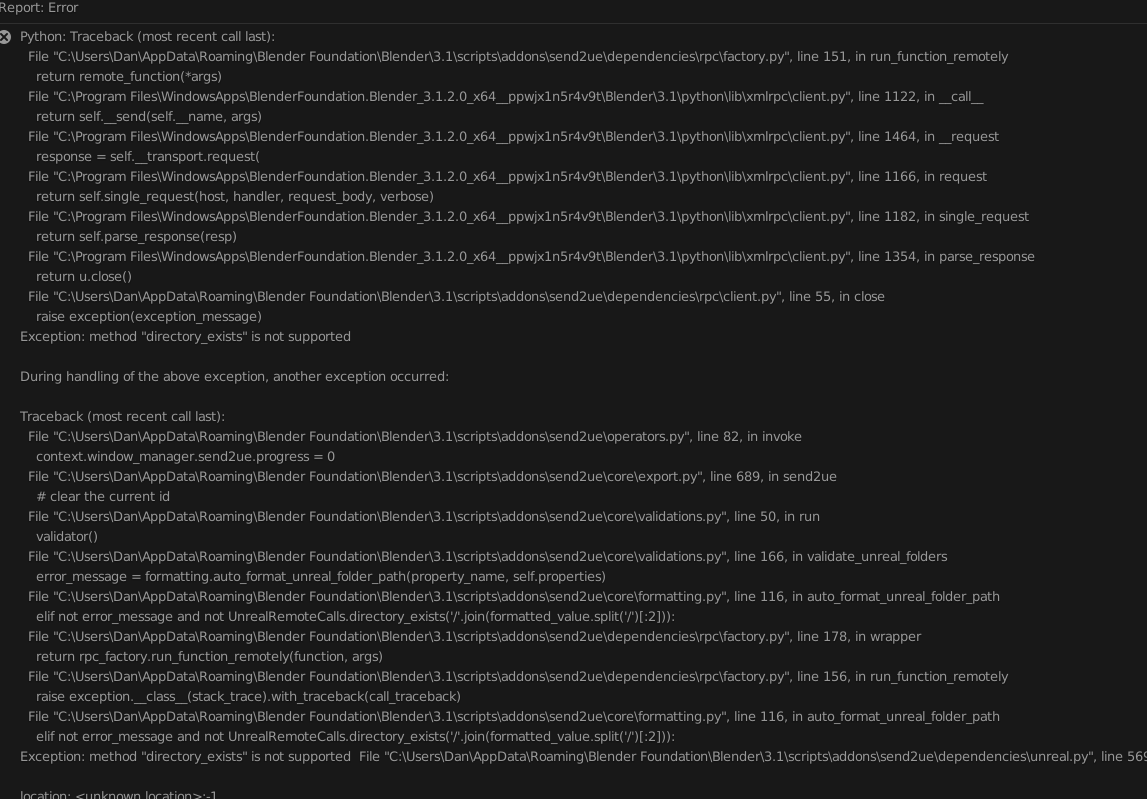Click the error dismiss icon beside Python traceback
Image resolution: width=1147 pixels, height=799 pixels.
click(x=7, y=37)
